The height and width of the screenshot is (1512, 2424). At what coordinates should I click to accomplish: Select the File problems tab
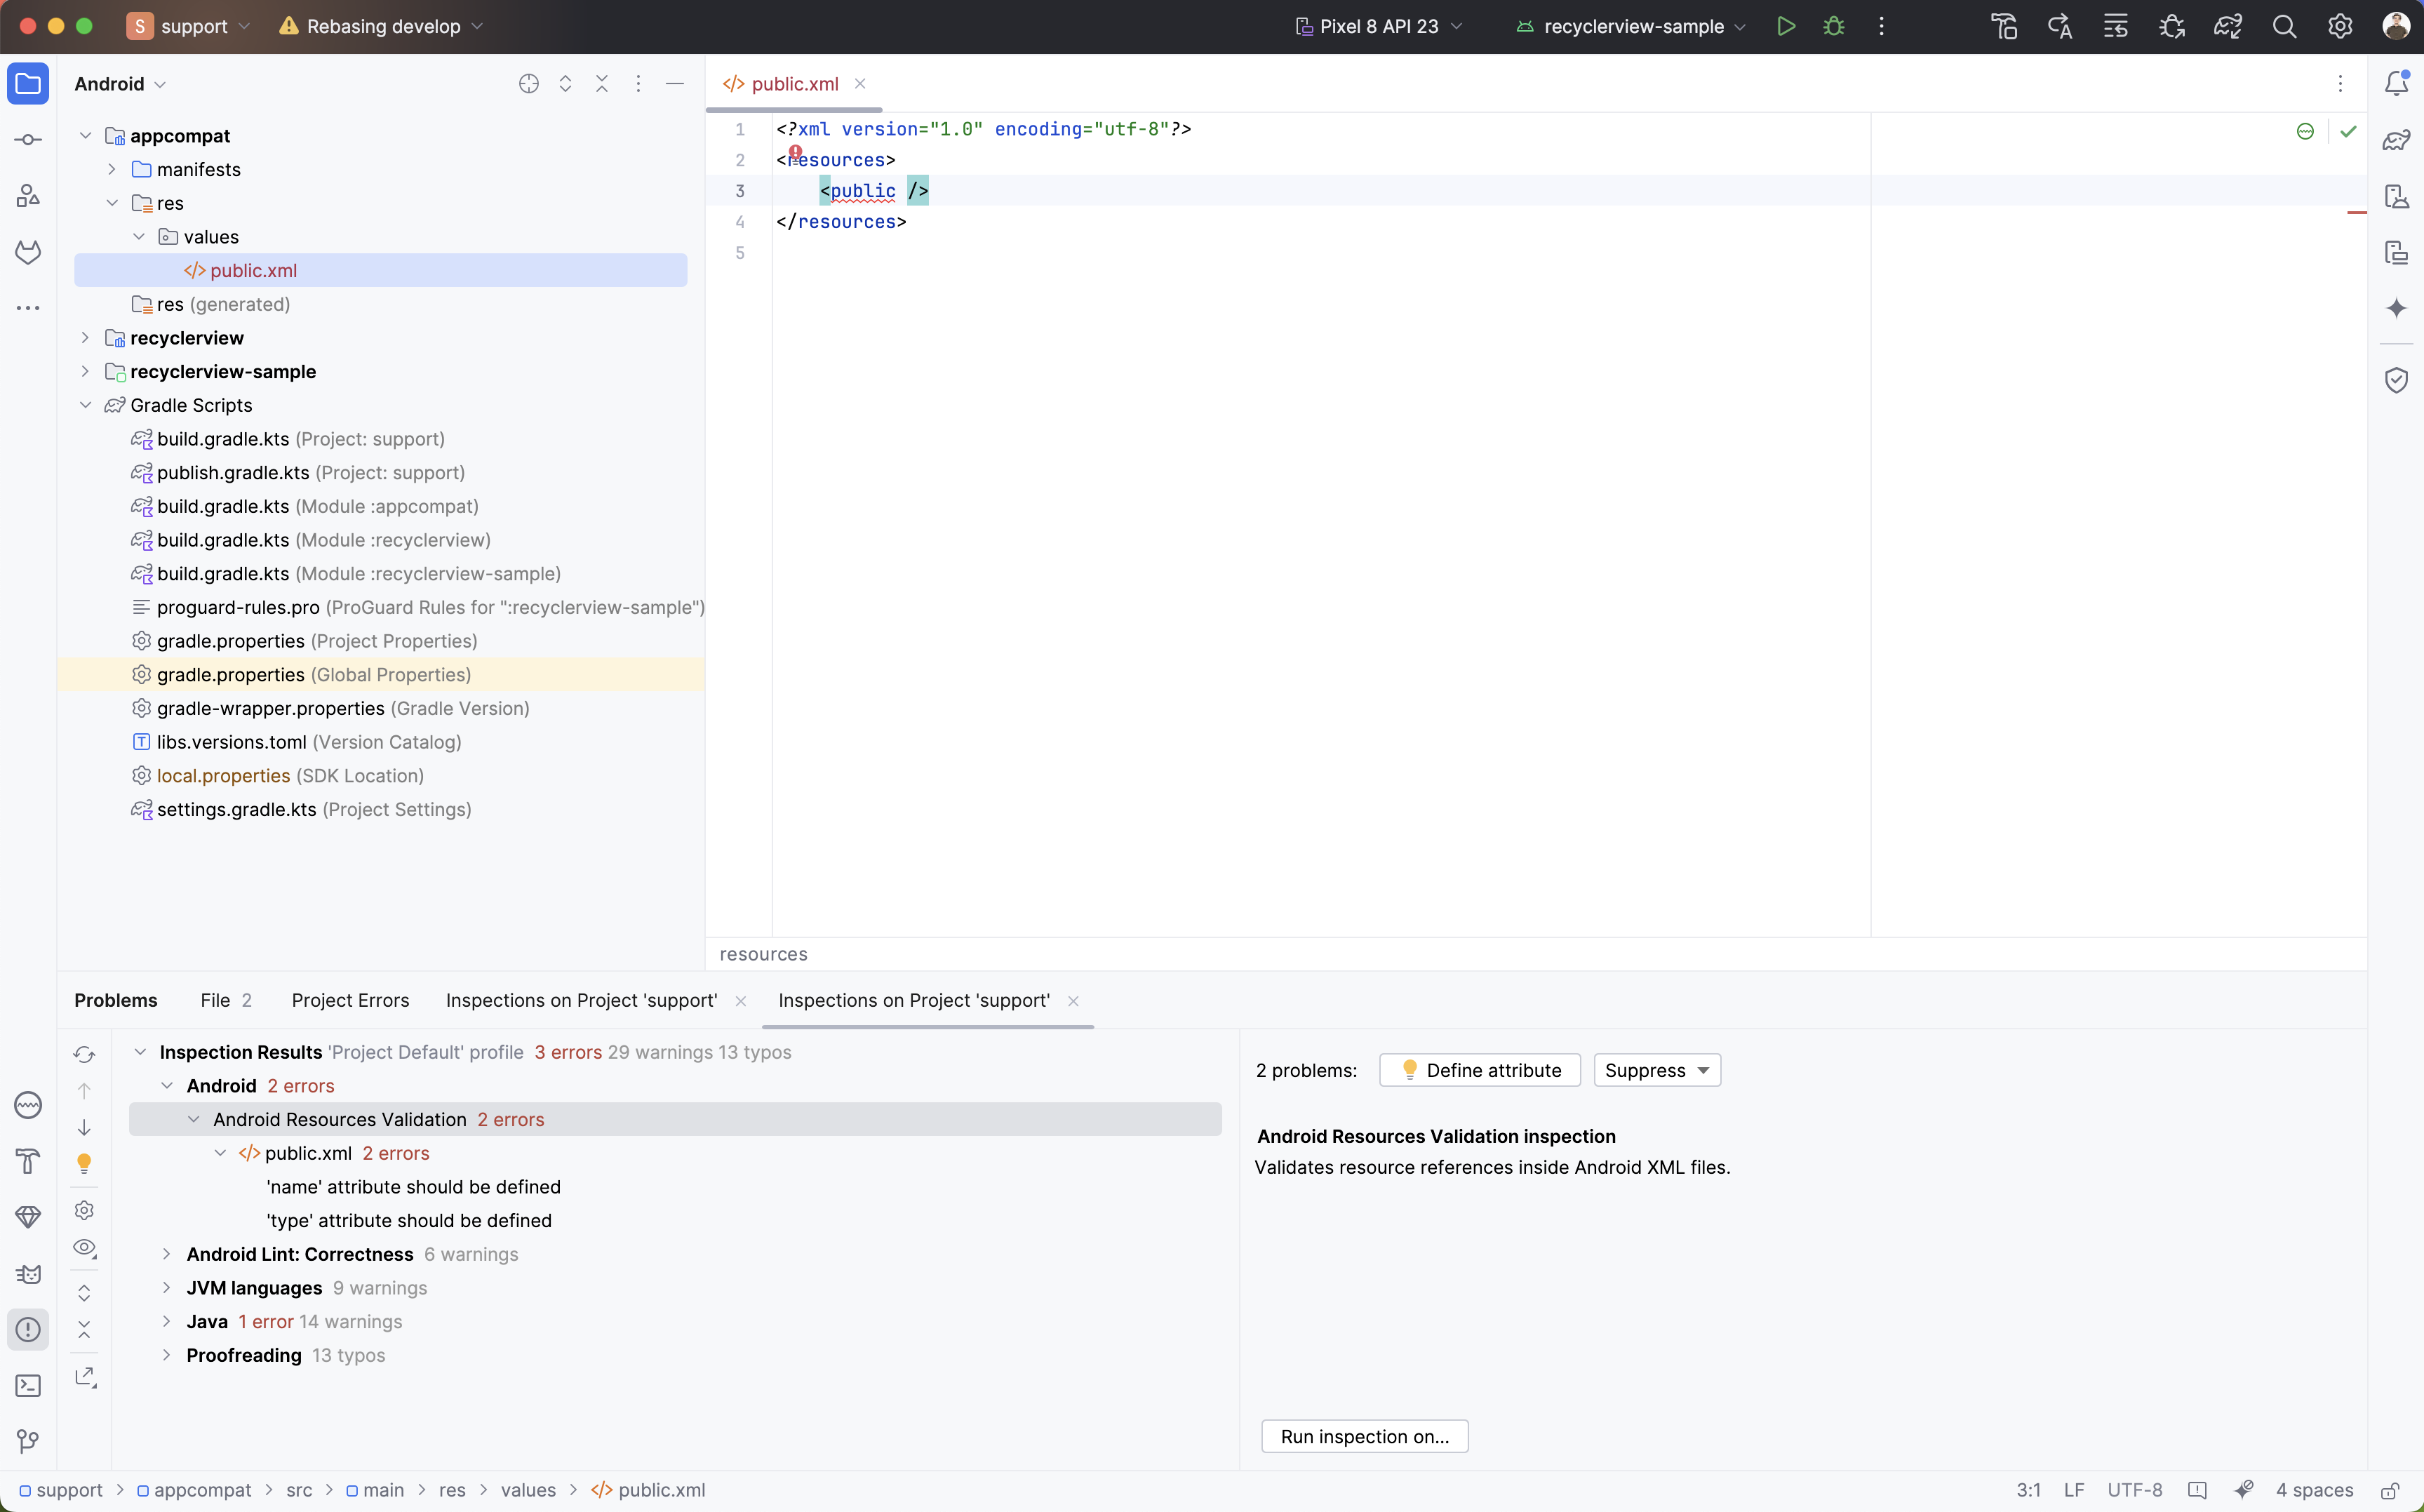[x=225, y=1000]
